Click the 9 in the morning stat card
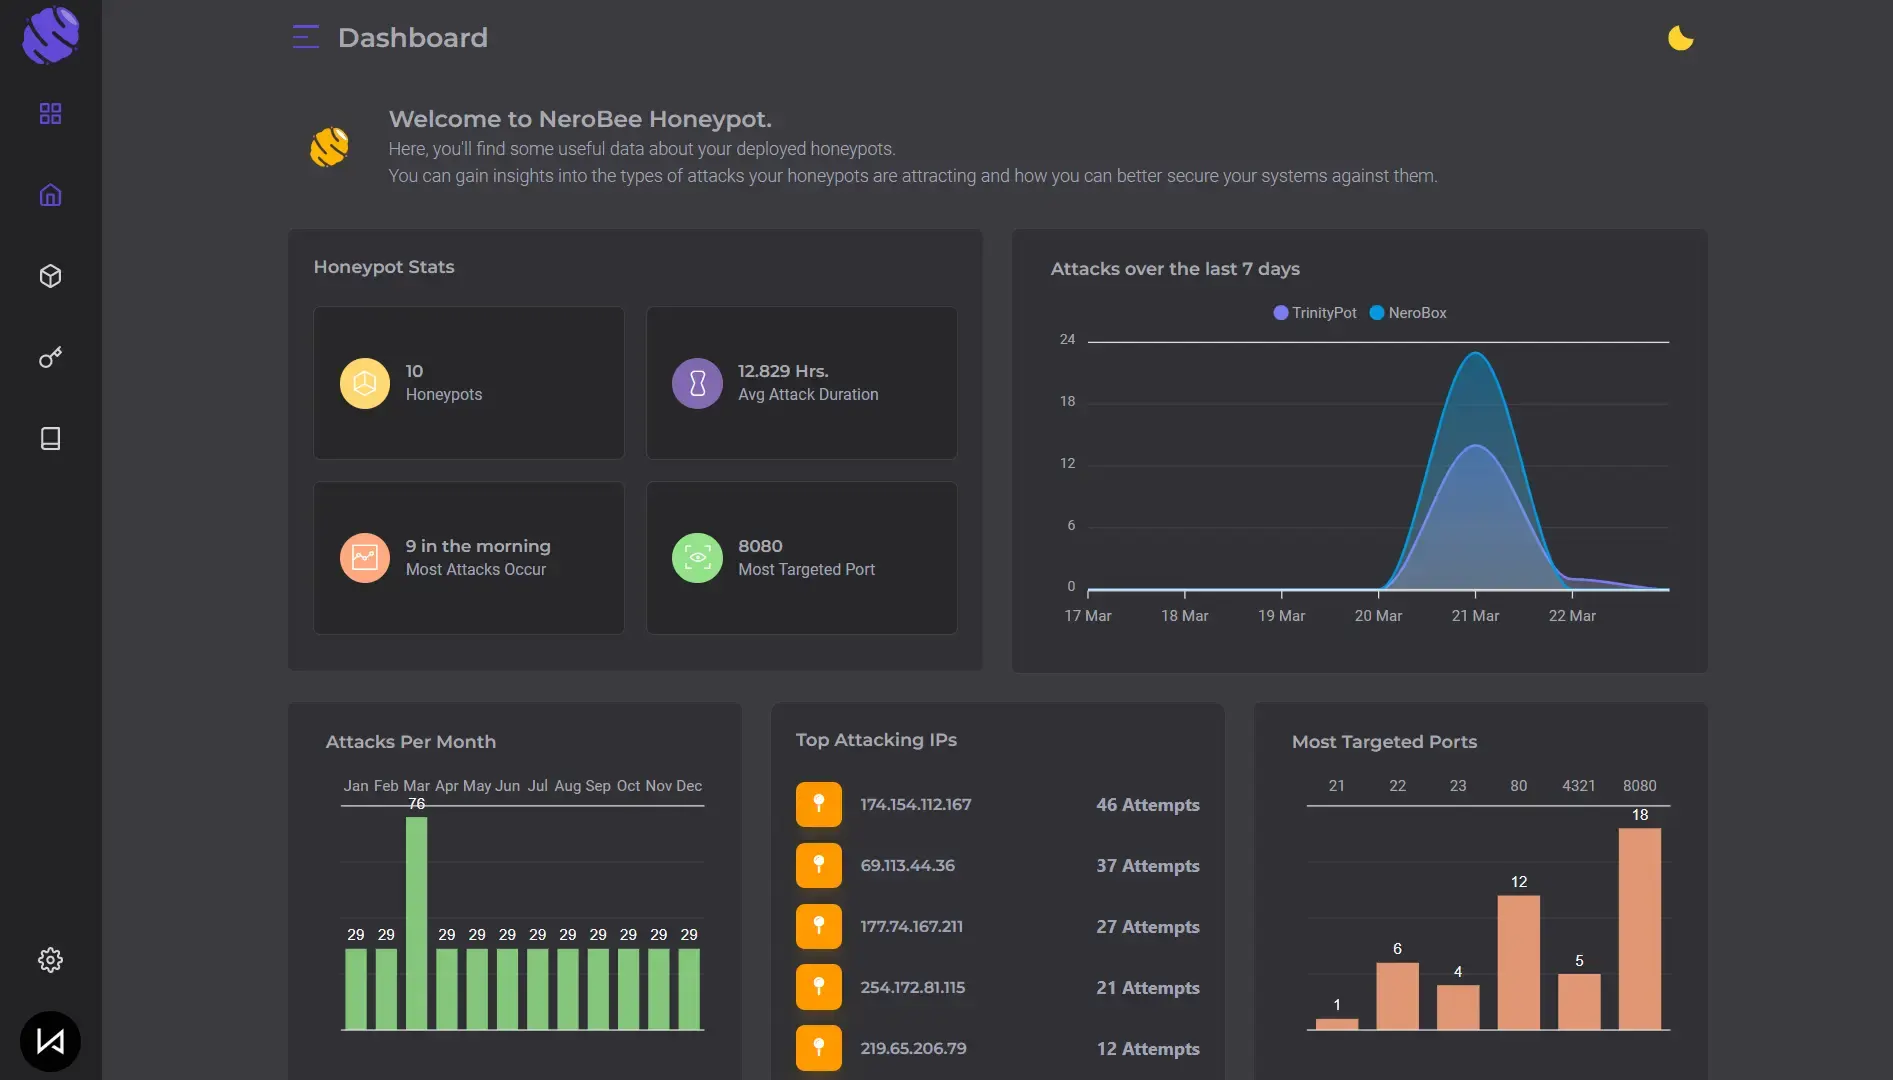 [469, 558]
